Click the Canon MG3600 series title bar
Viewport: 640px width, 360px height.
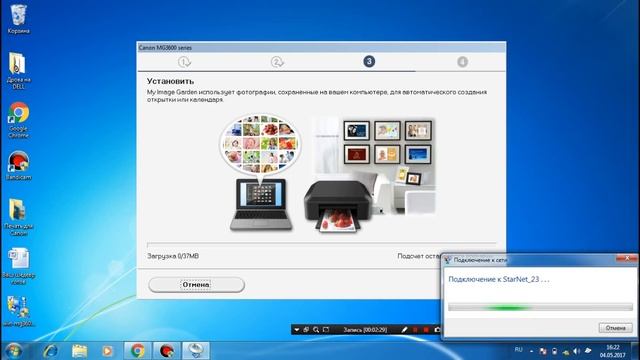tap(322, 47)
